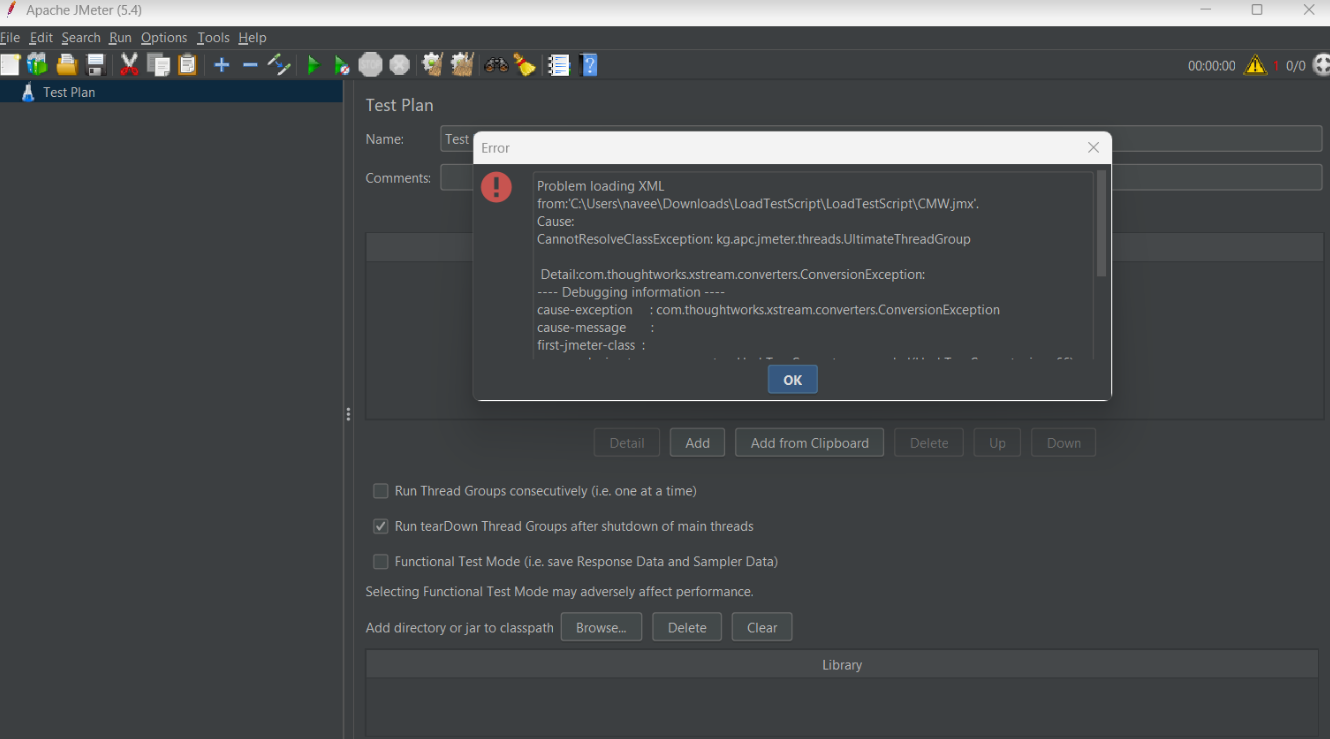Click OK in the Error dialog

[793, 380]
